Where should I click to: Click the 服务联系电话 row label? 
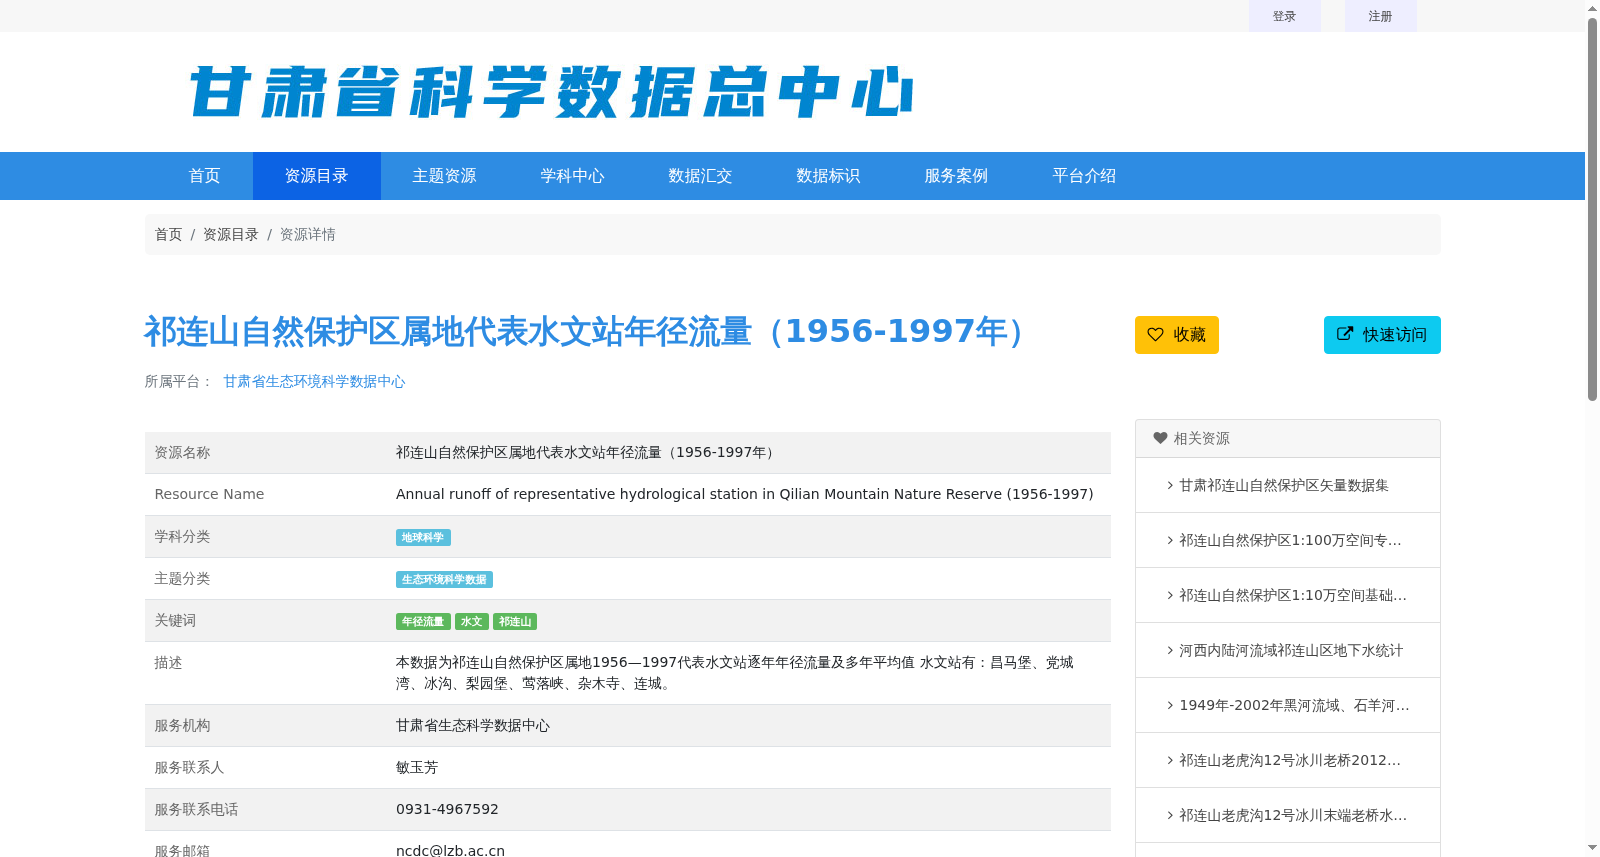tap(196, 809)
